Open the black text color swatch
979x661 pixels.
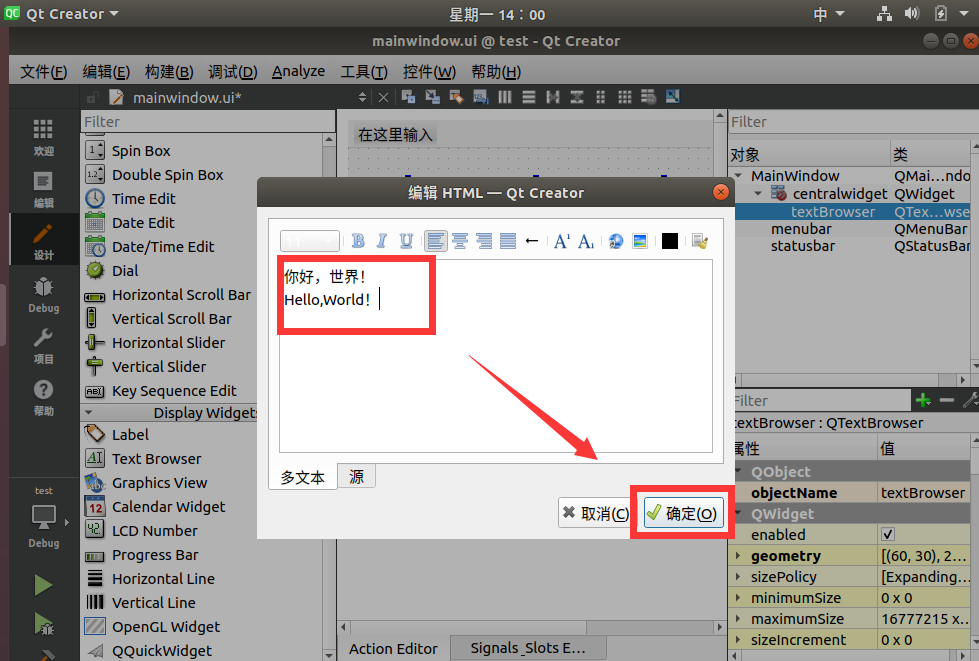pos(670,241)
